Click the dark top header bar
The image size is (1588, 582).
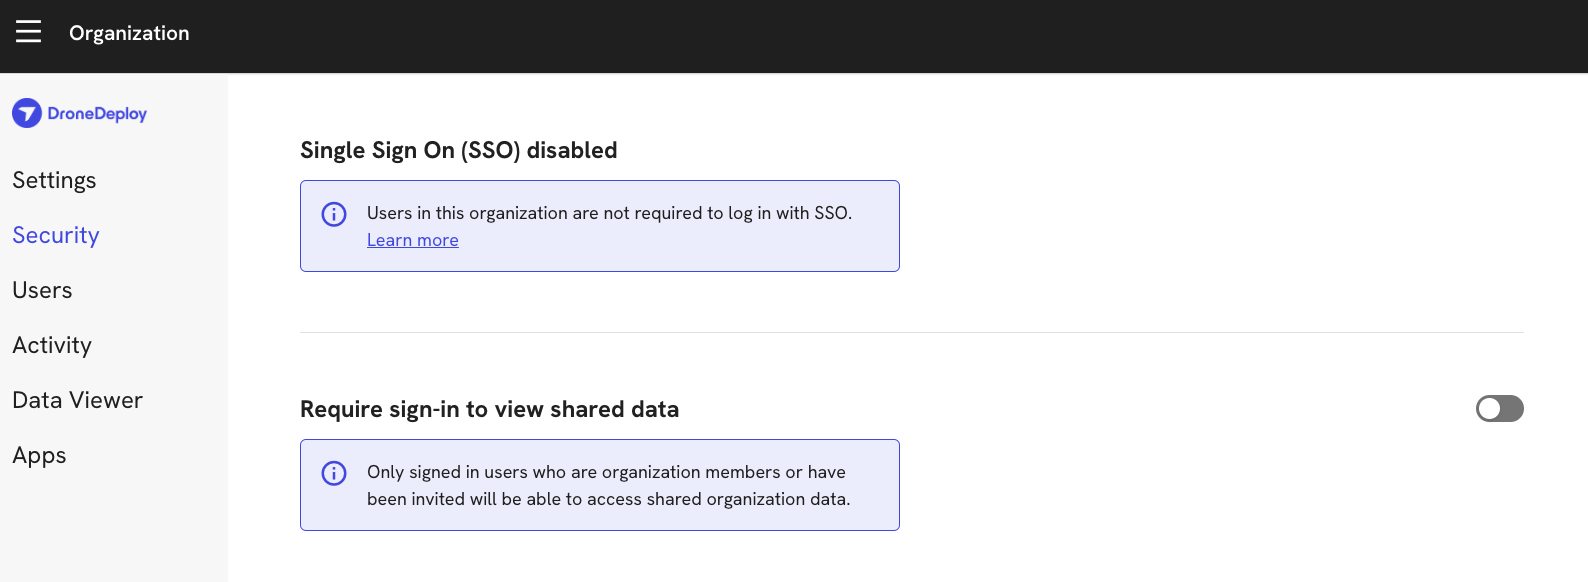[794, 36]
